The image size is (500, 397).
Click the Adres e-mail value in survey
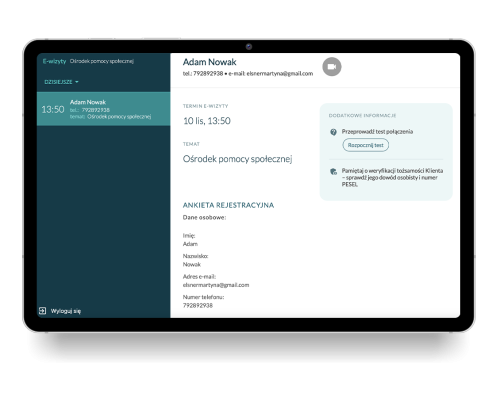coord(216,285)
